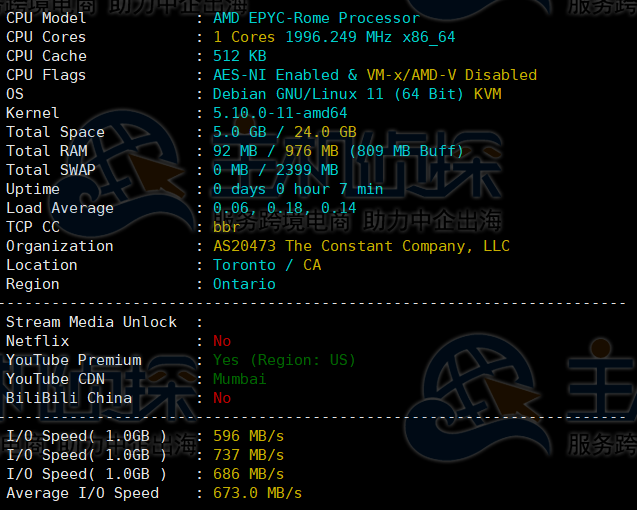Select the Ontario region value
Screen dimensions: 637x510
(244, 284)
